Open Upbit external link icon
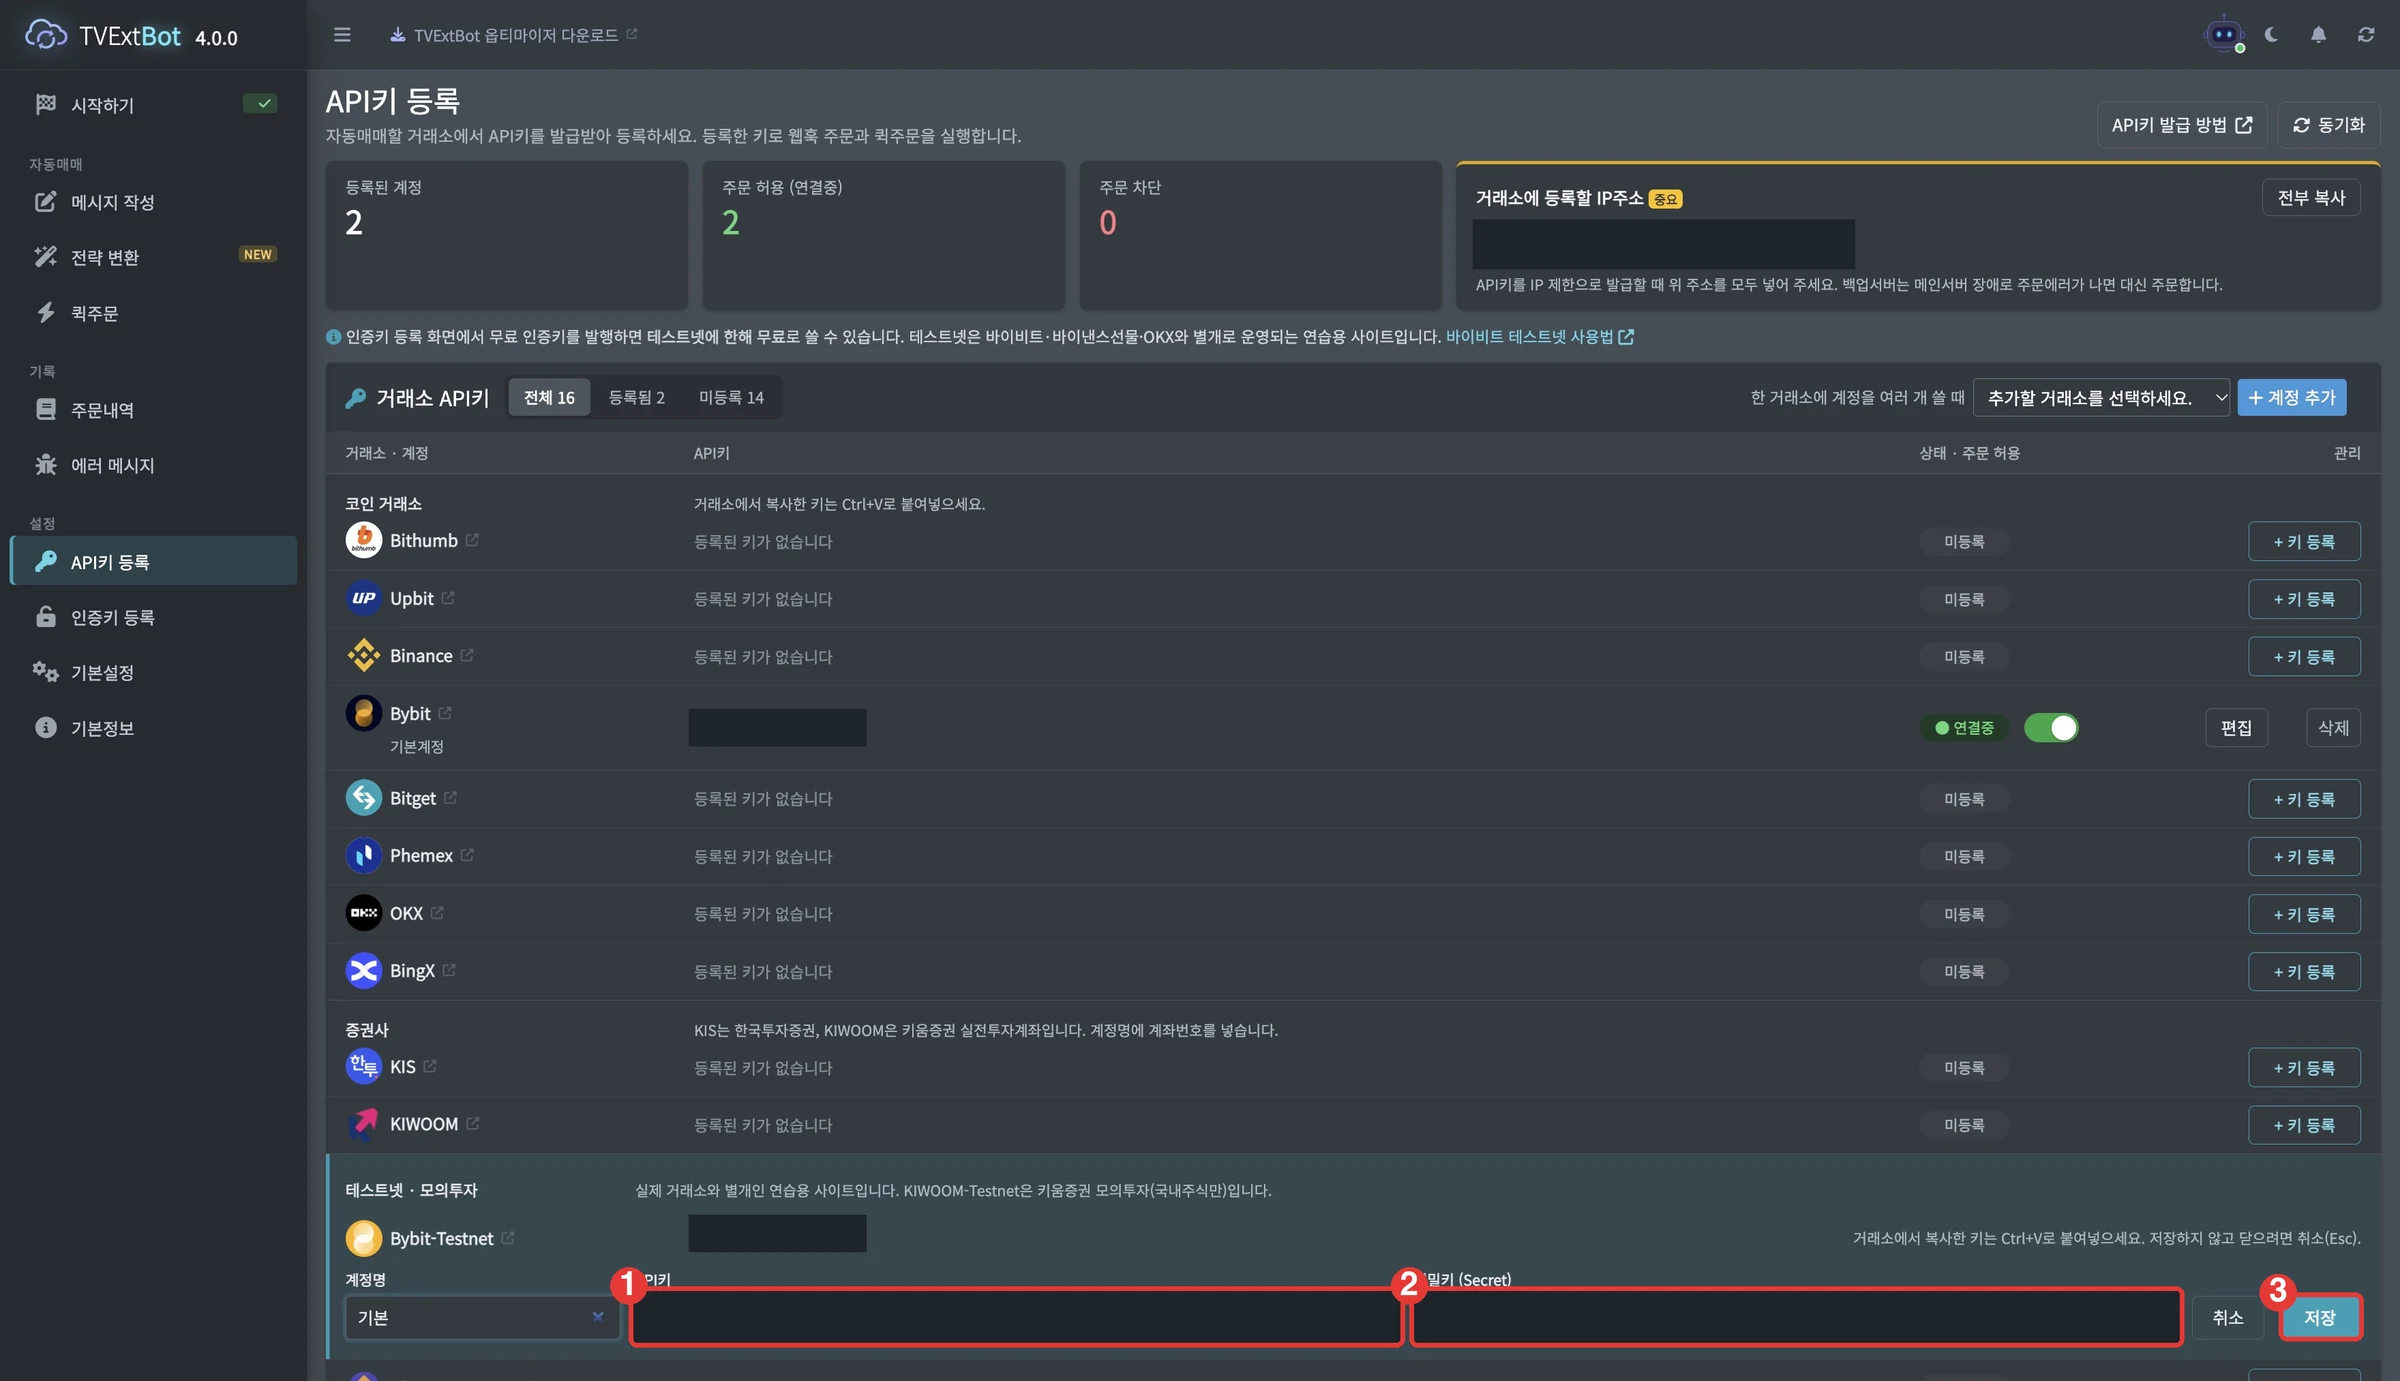2400x1381 pixels. coord(448,598)
